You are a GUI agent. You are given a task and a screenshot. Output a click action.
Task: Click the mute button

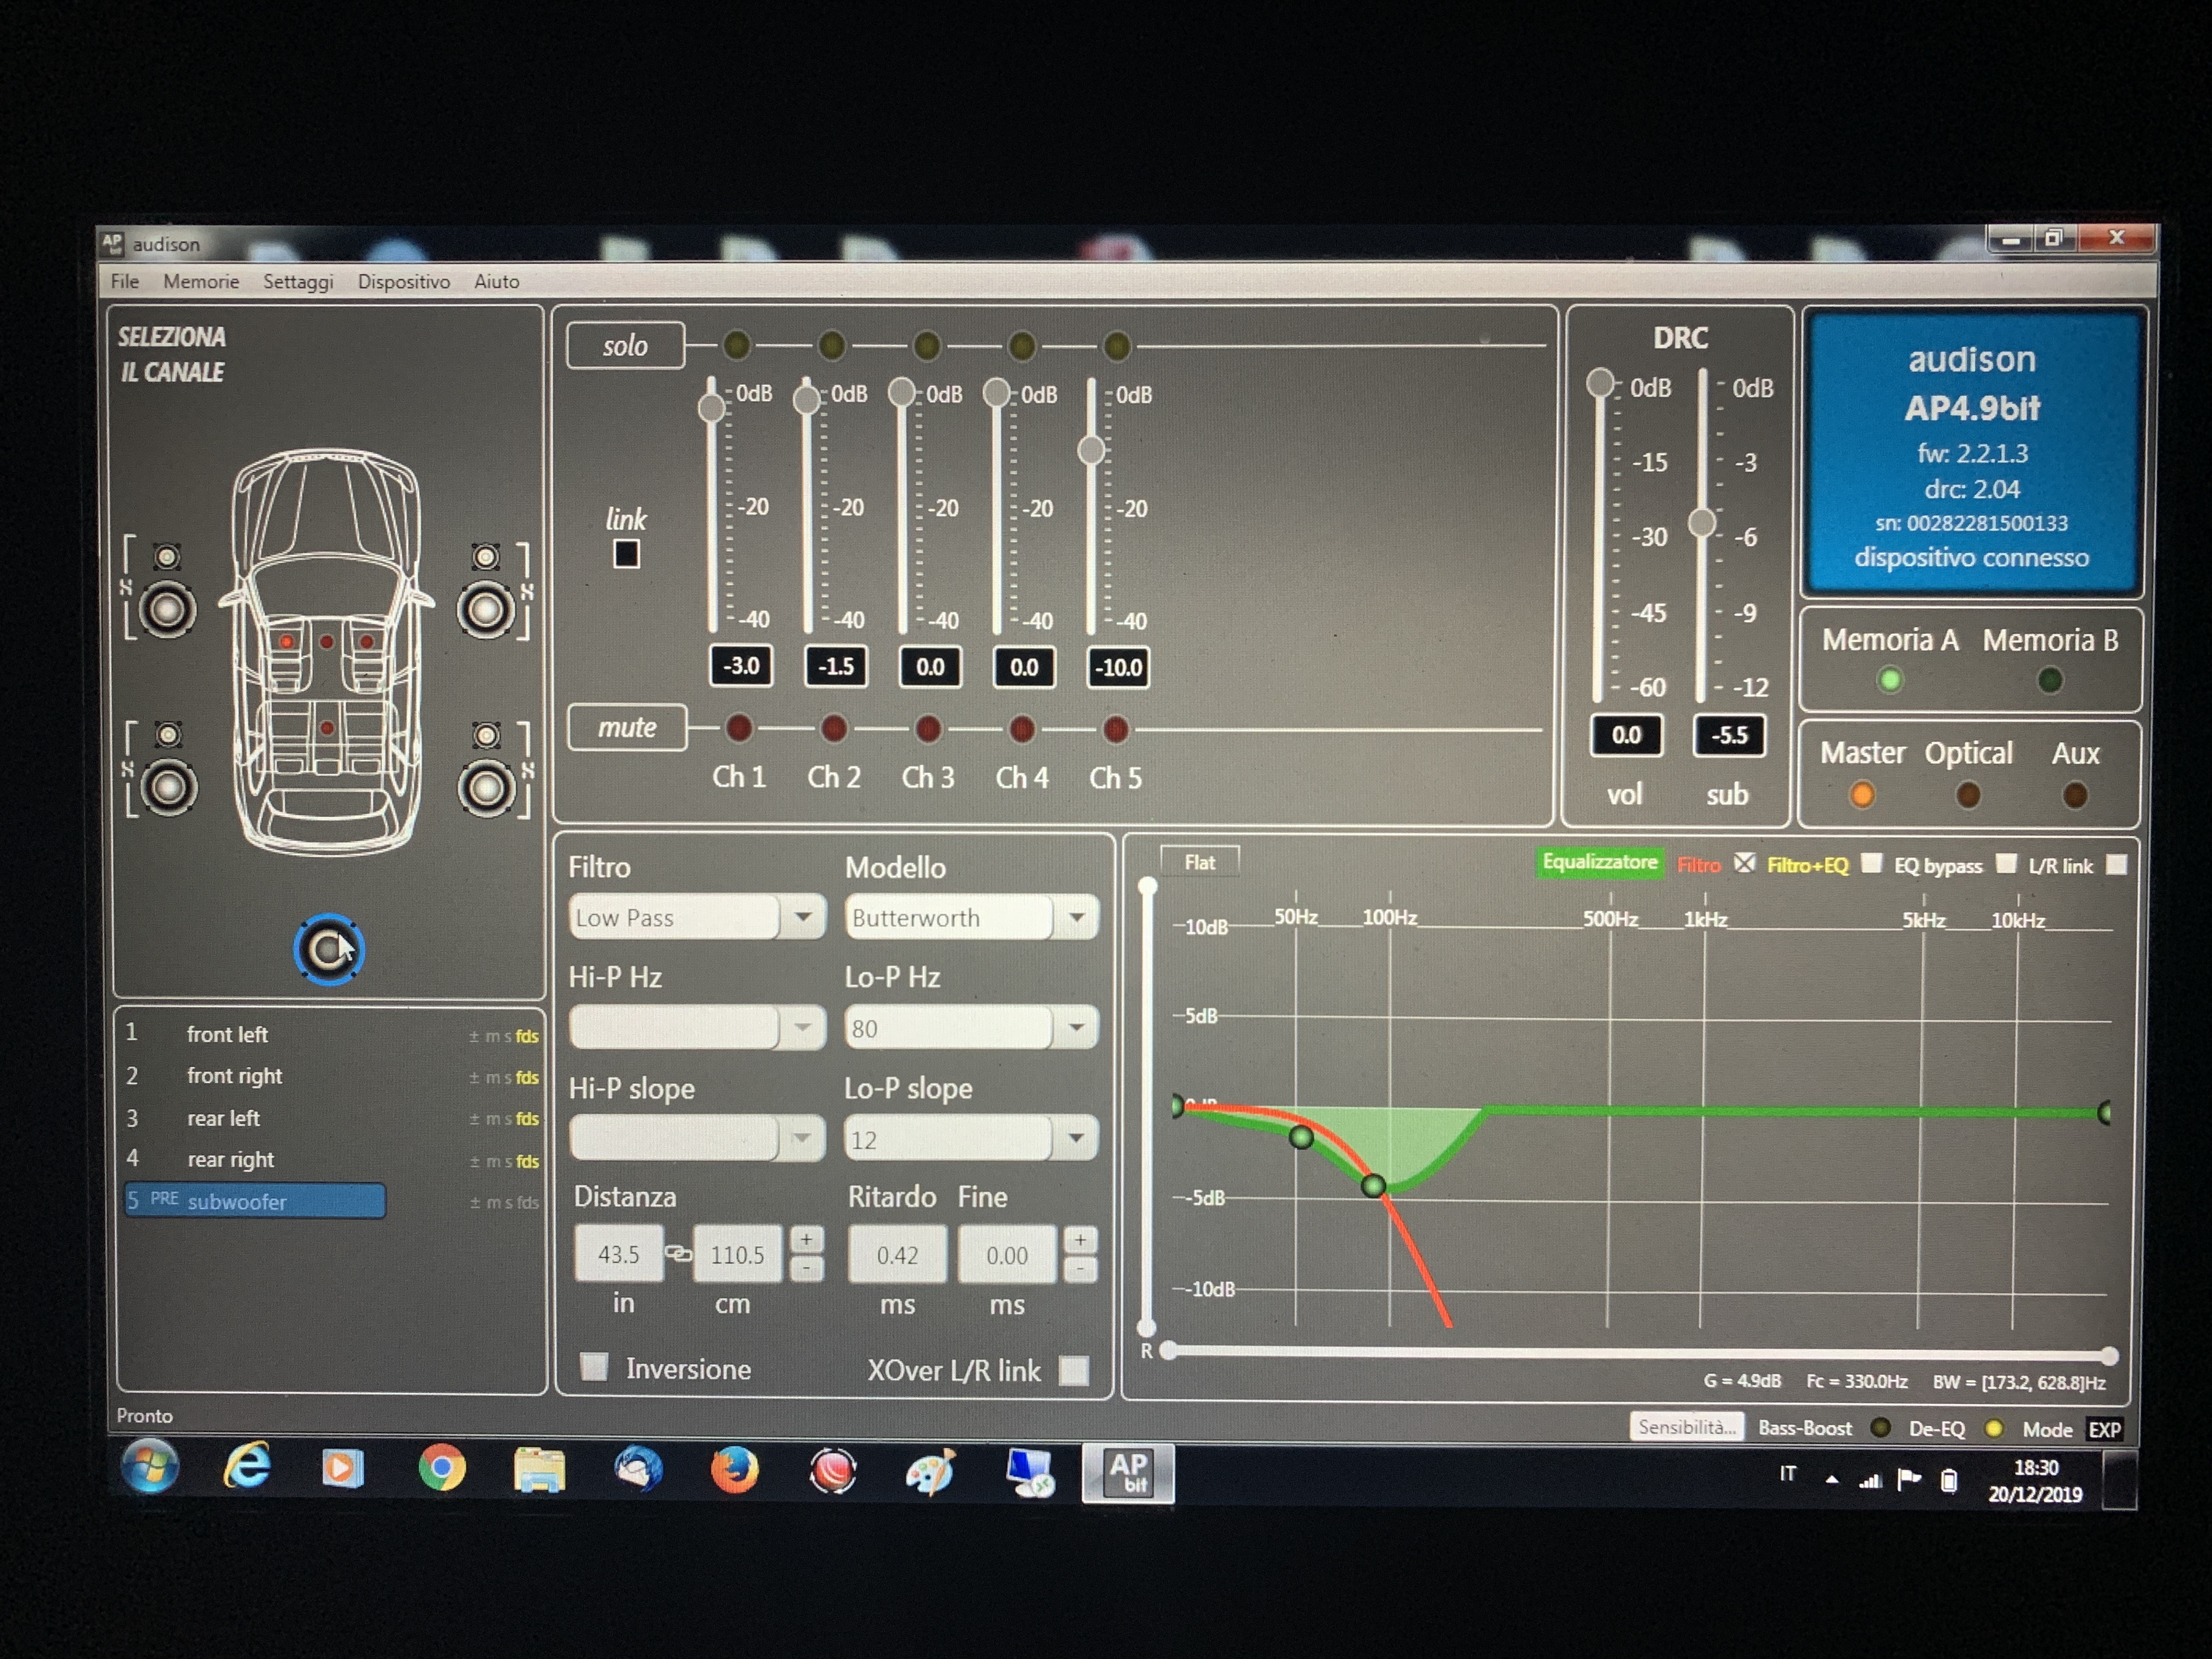click(x=627, y=727)
